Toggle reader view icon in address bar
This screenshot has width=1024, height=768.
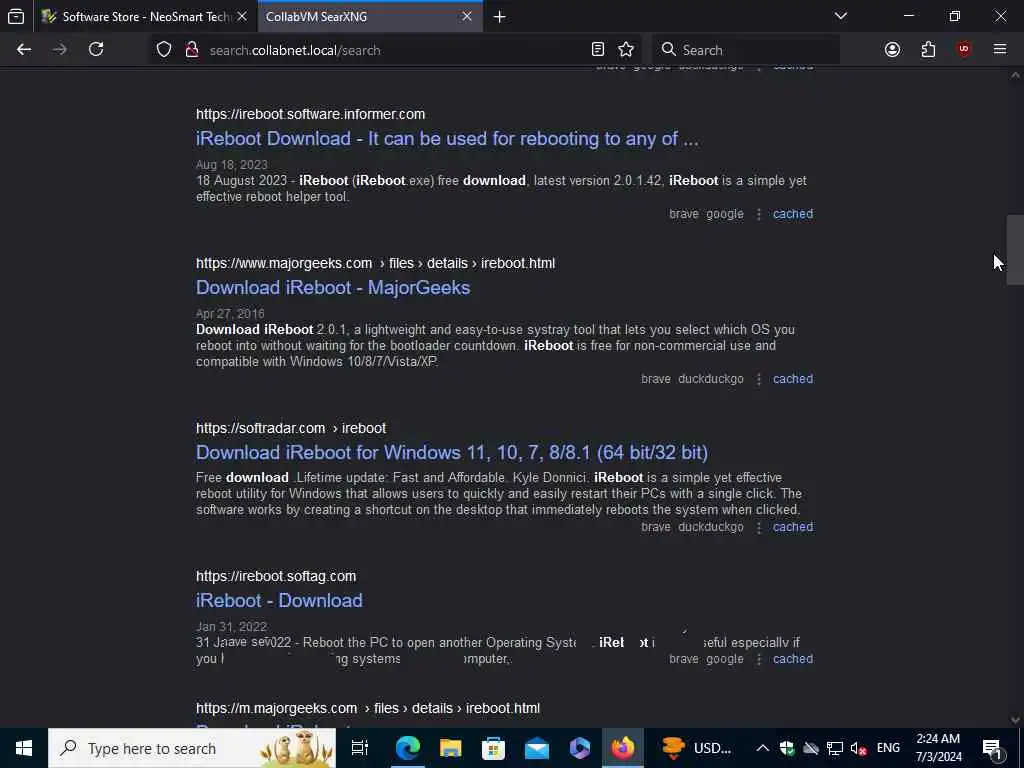[598, 50]
